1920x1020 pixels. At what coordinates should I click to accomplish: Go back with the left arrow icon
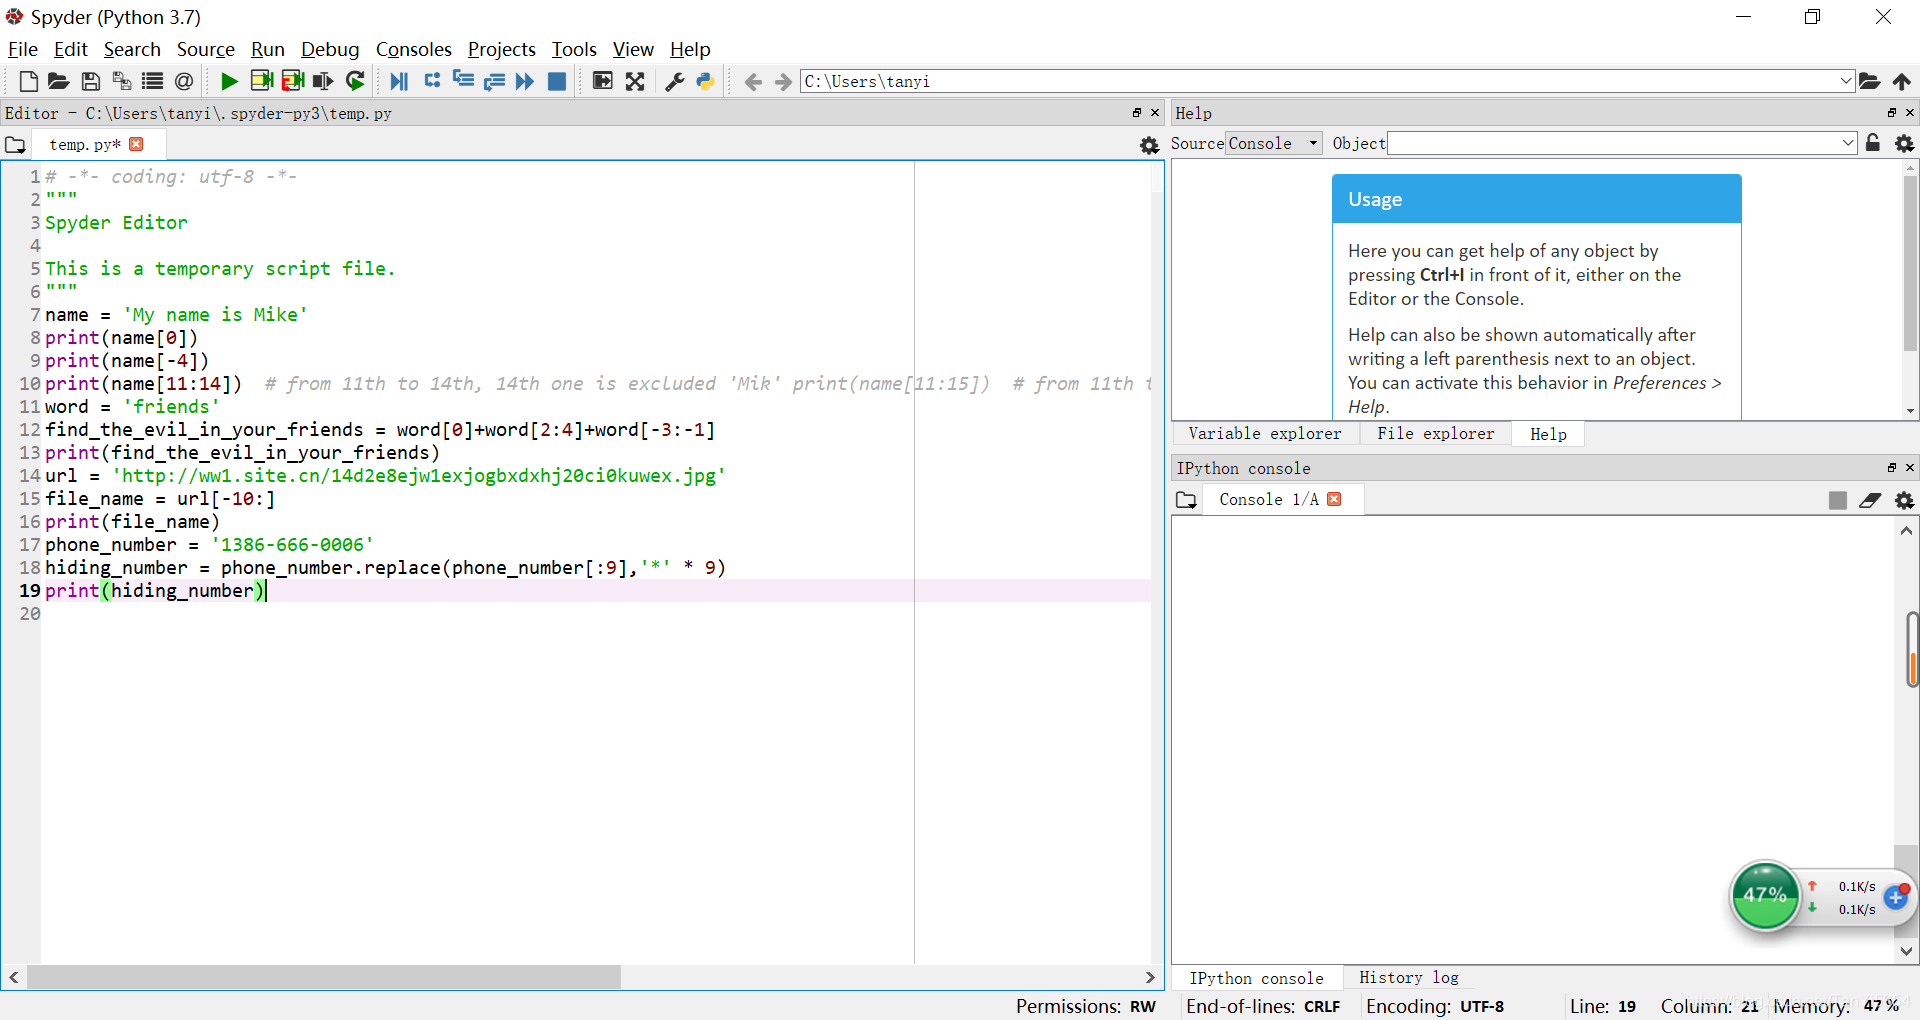pyautogui.click(x=753, y=81)
